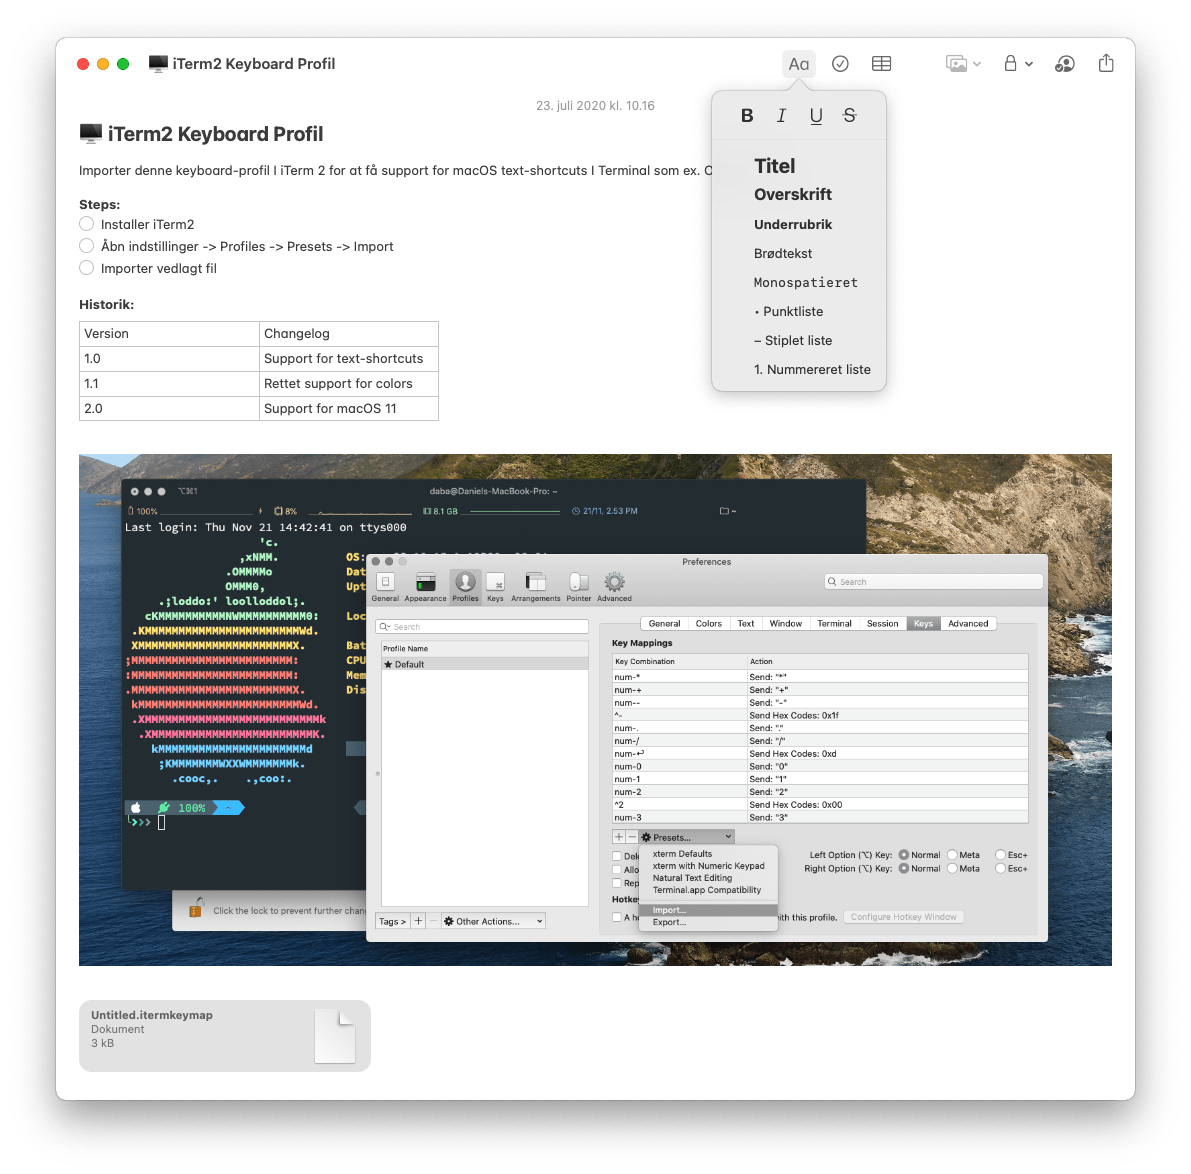
Task: Click the 'Historik:' heading in the note
Action: [x=106, y=305]
